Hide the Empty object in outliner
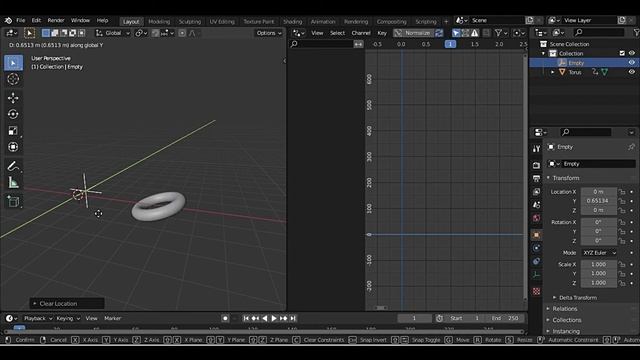The height and width of the screenshot is (360, 640). (x=631, y=63)
